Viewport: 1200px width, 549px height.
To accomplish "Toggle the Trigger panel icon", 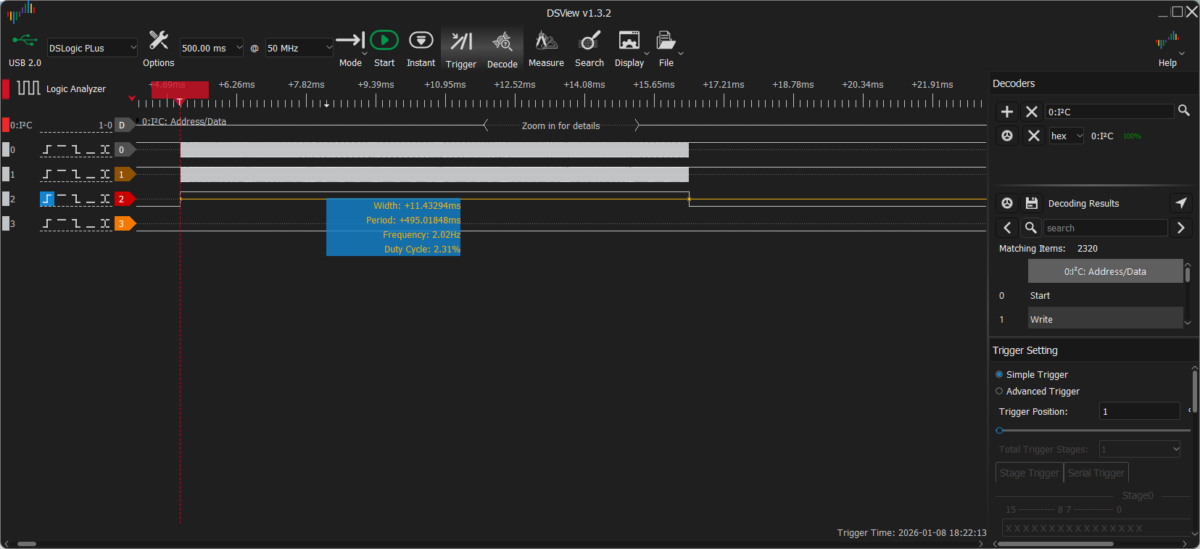I will point(461,41).
